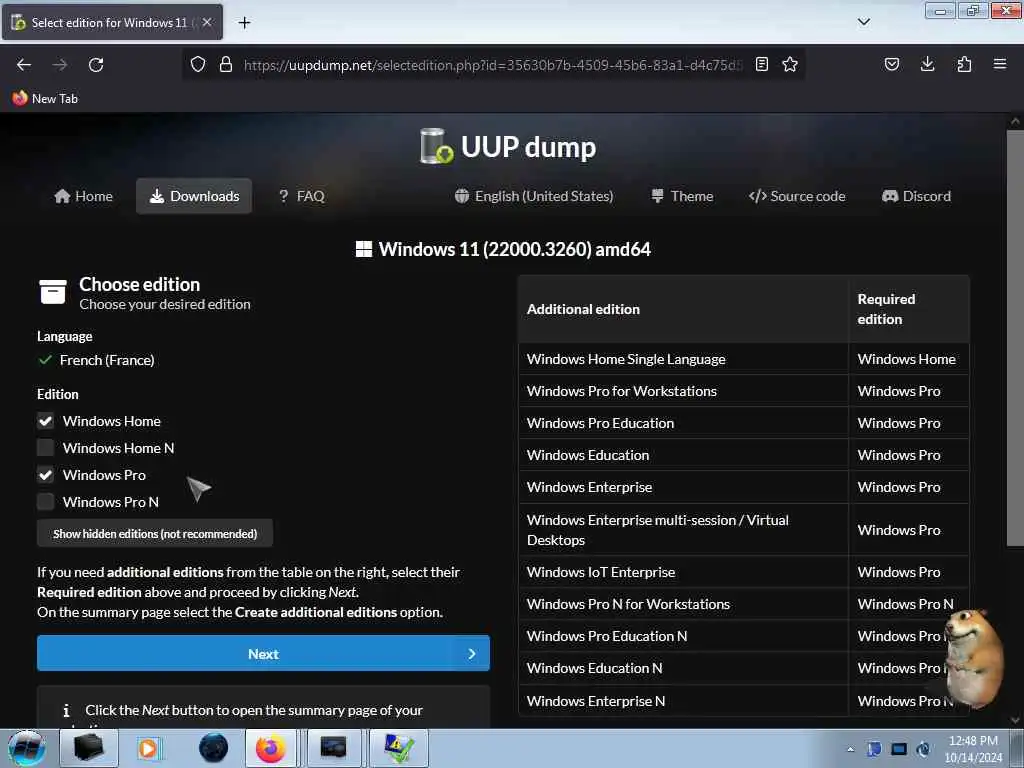Click the Choose edition archive box icon
This screenshot has height=768, width=1024.
[x=53, y=292]
